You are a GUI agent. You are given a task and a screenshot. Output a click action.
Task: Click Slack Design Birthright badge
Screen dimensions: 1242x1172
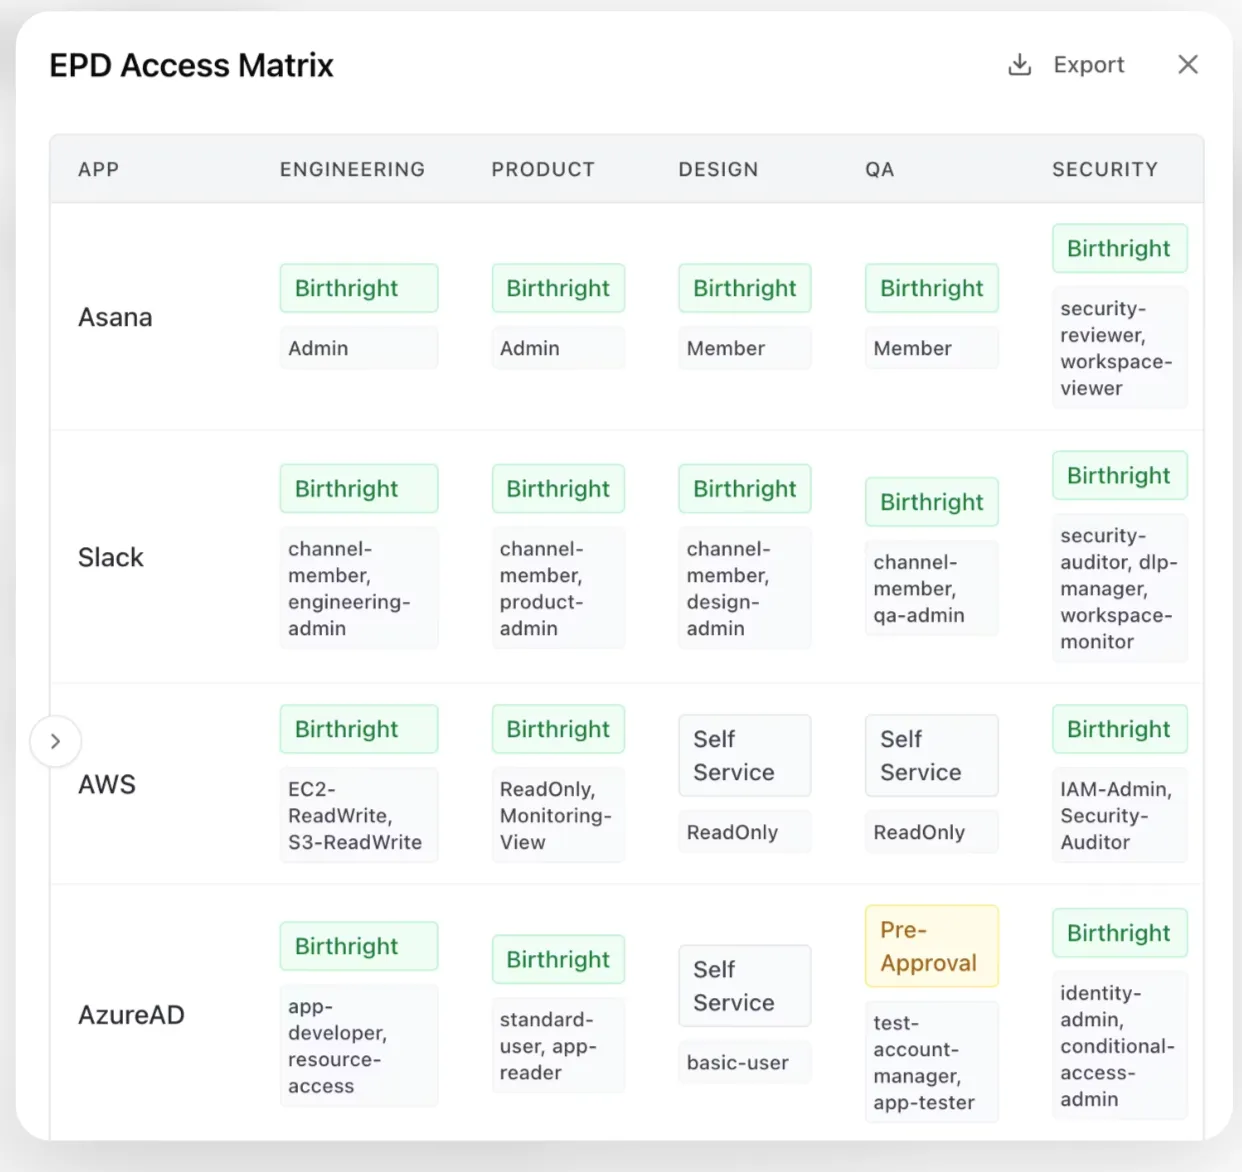point(745,489)
